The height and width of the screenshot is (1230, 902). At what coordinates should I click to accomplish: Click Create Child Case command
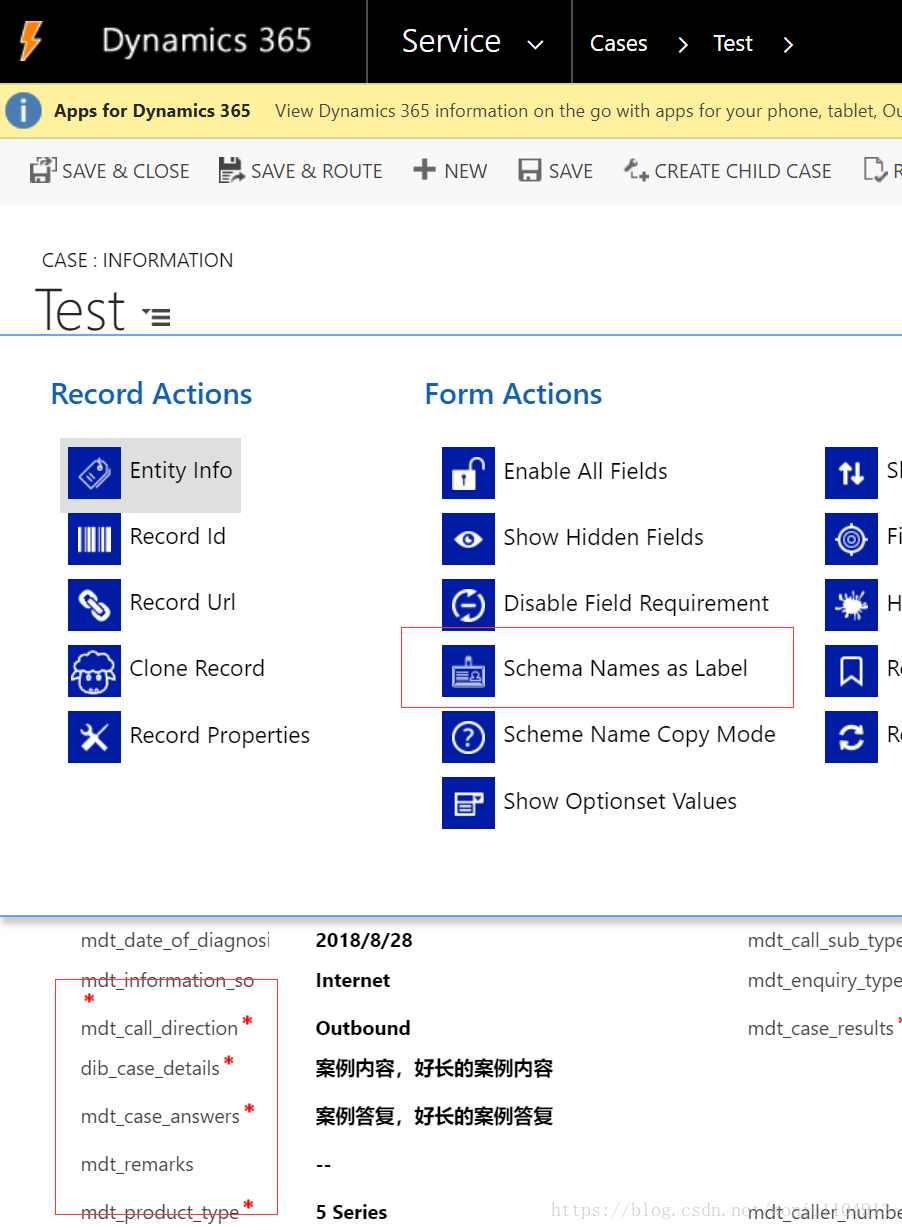pos(728,171)
